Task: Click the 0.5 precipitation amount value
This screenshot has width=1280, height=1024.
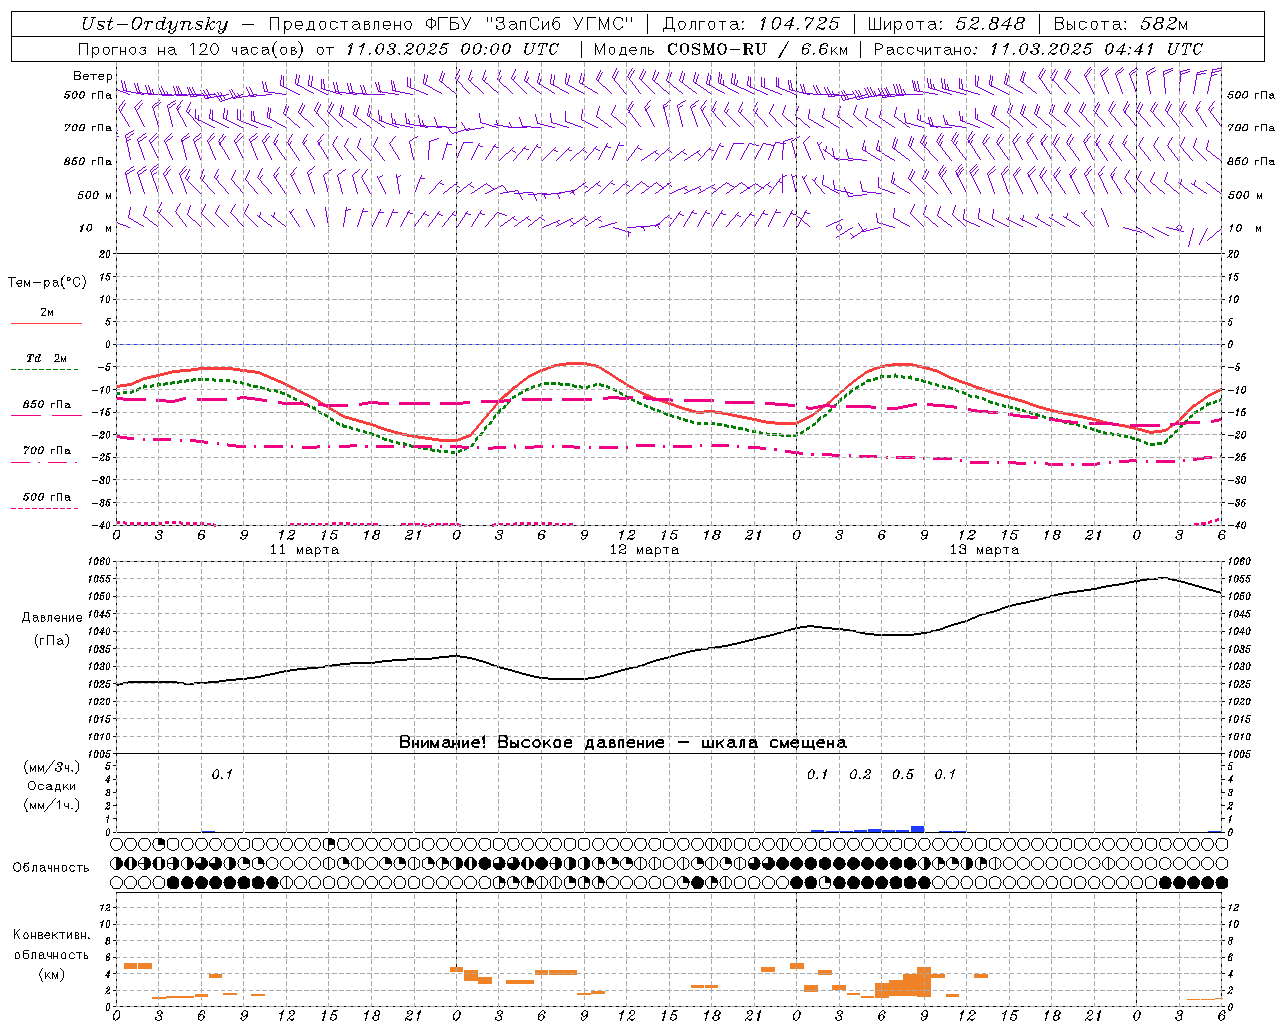Action: click(903, 774)
